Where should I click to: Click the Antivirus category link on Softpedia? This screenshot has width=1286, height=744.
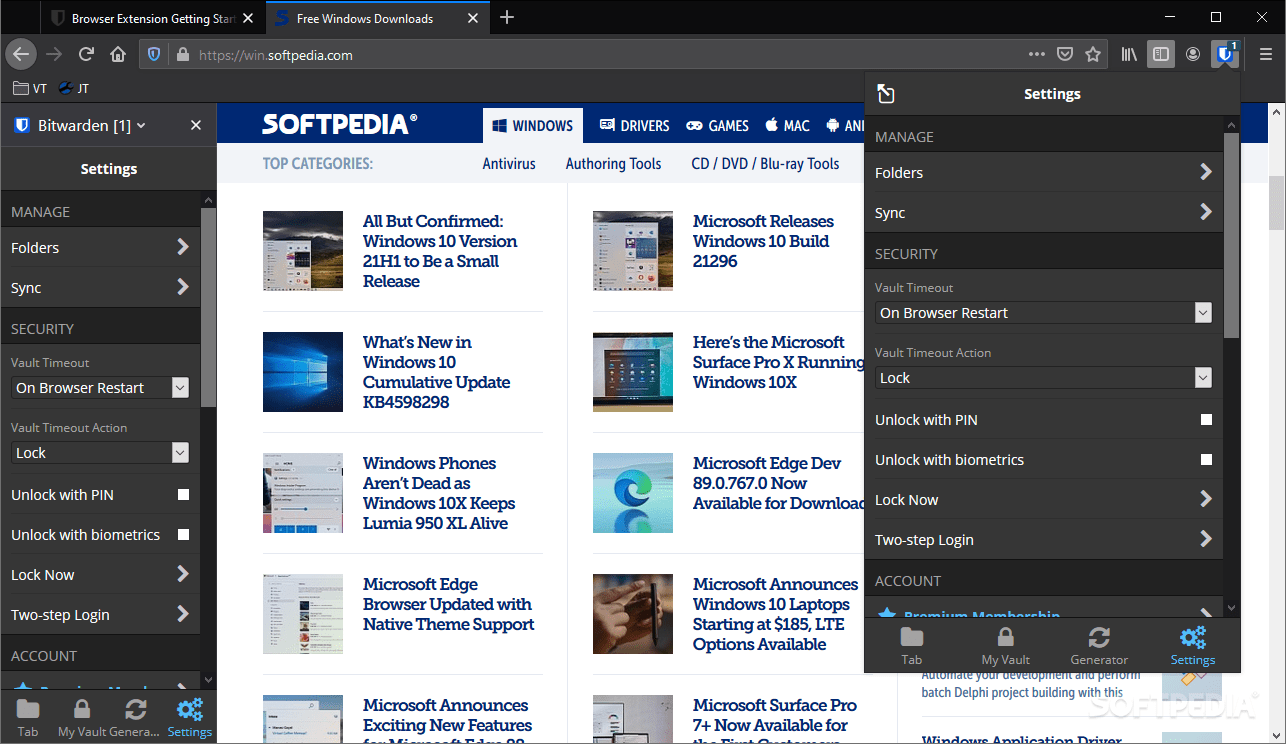(x=508, y=163)
